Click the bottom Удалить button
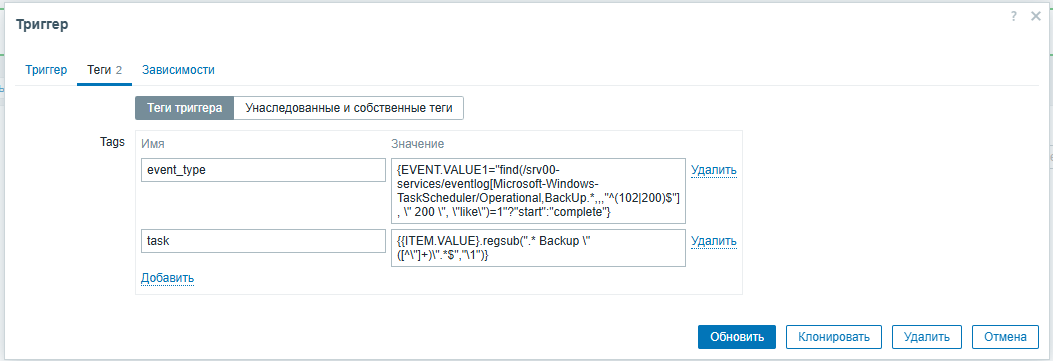 click(x=927, y=337)
